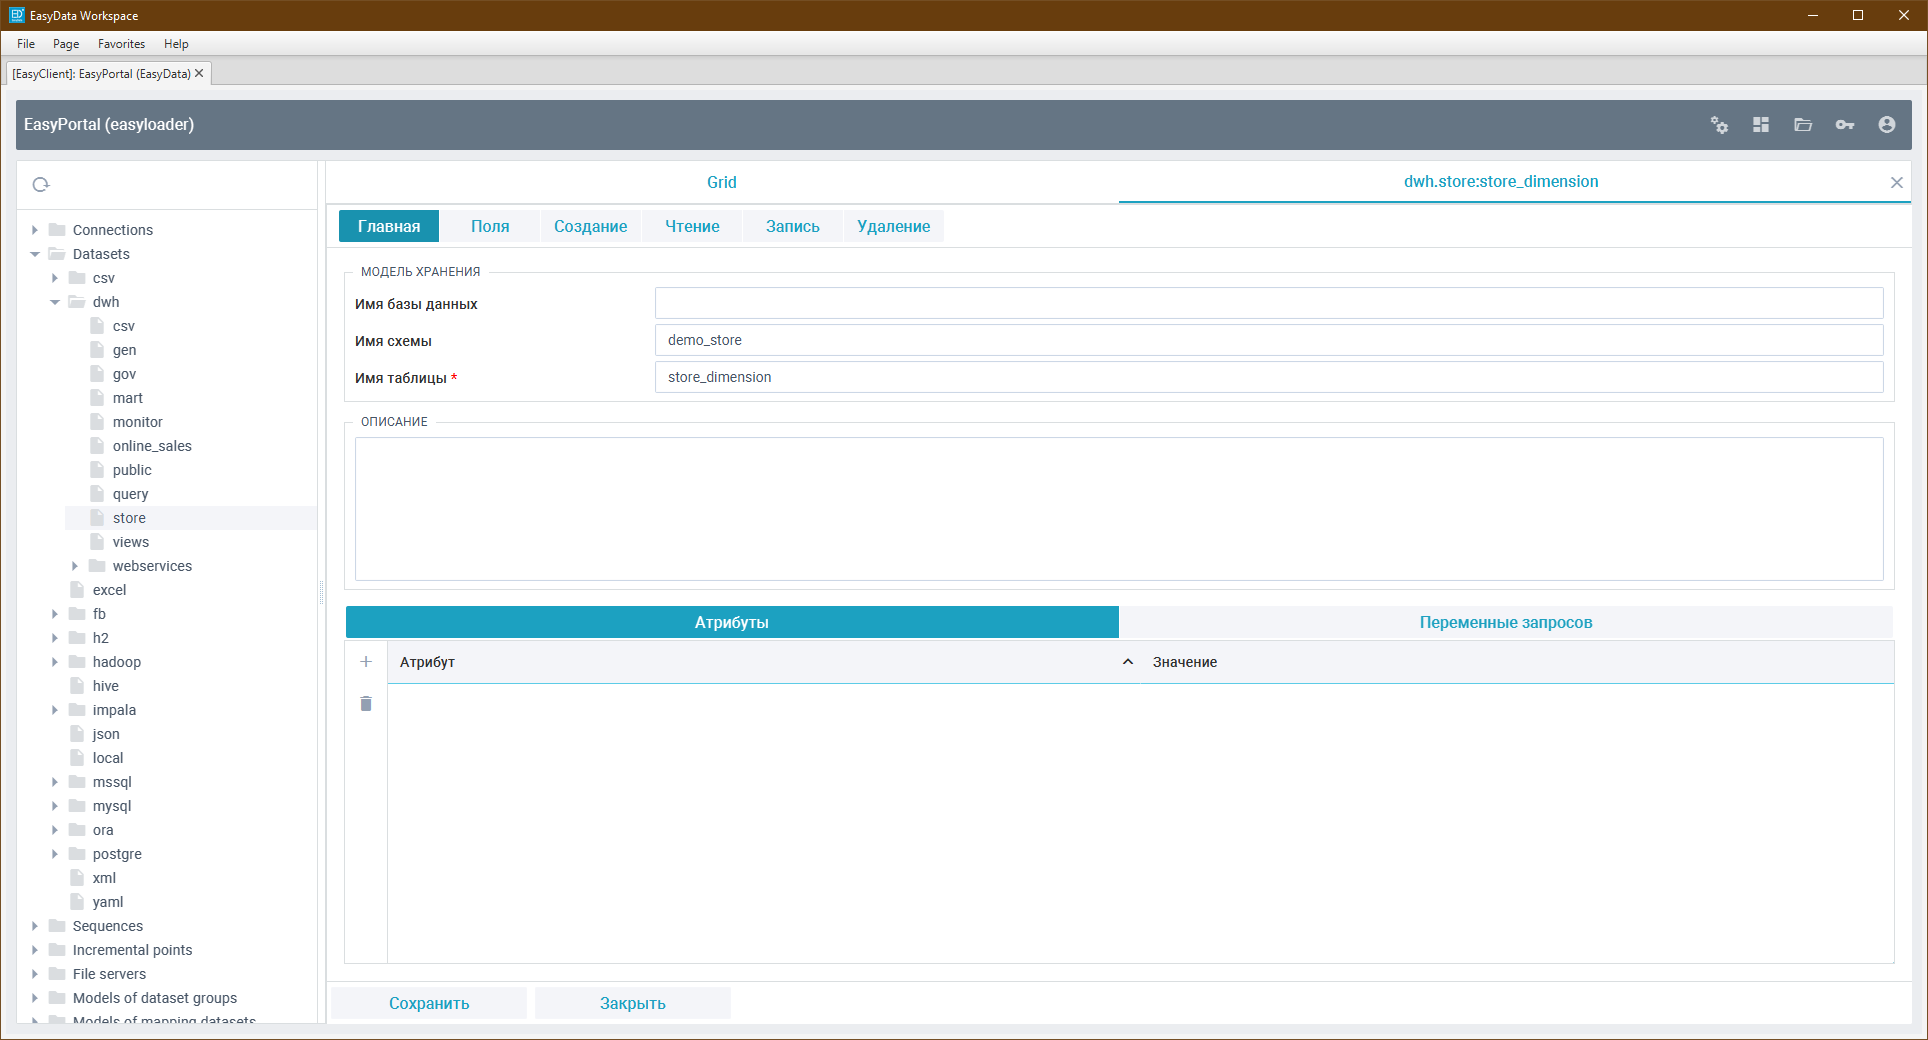The width and height of the screenshot is (1928, 1040).
Task: Select the hive item in tree
Action: (x=106, y=686)
